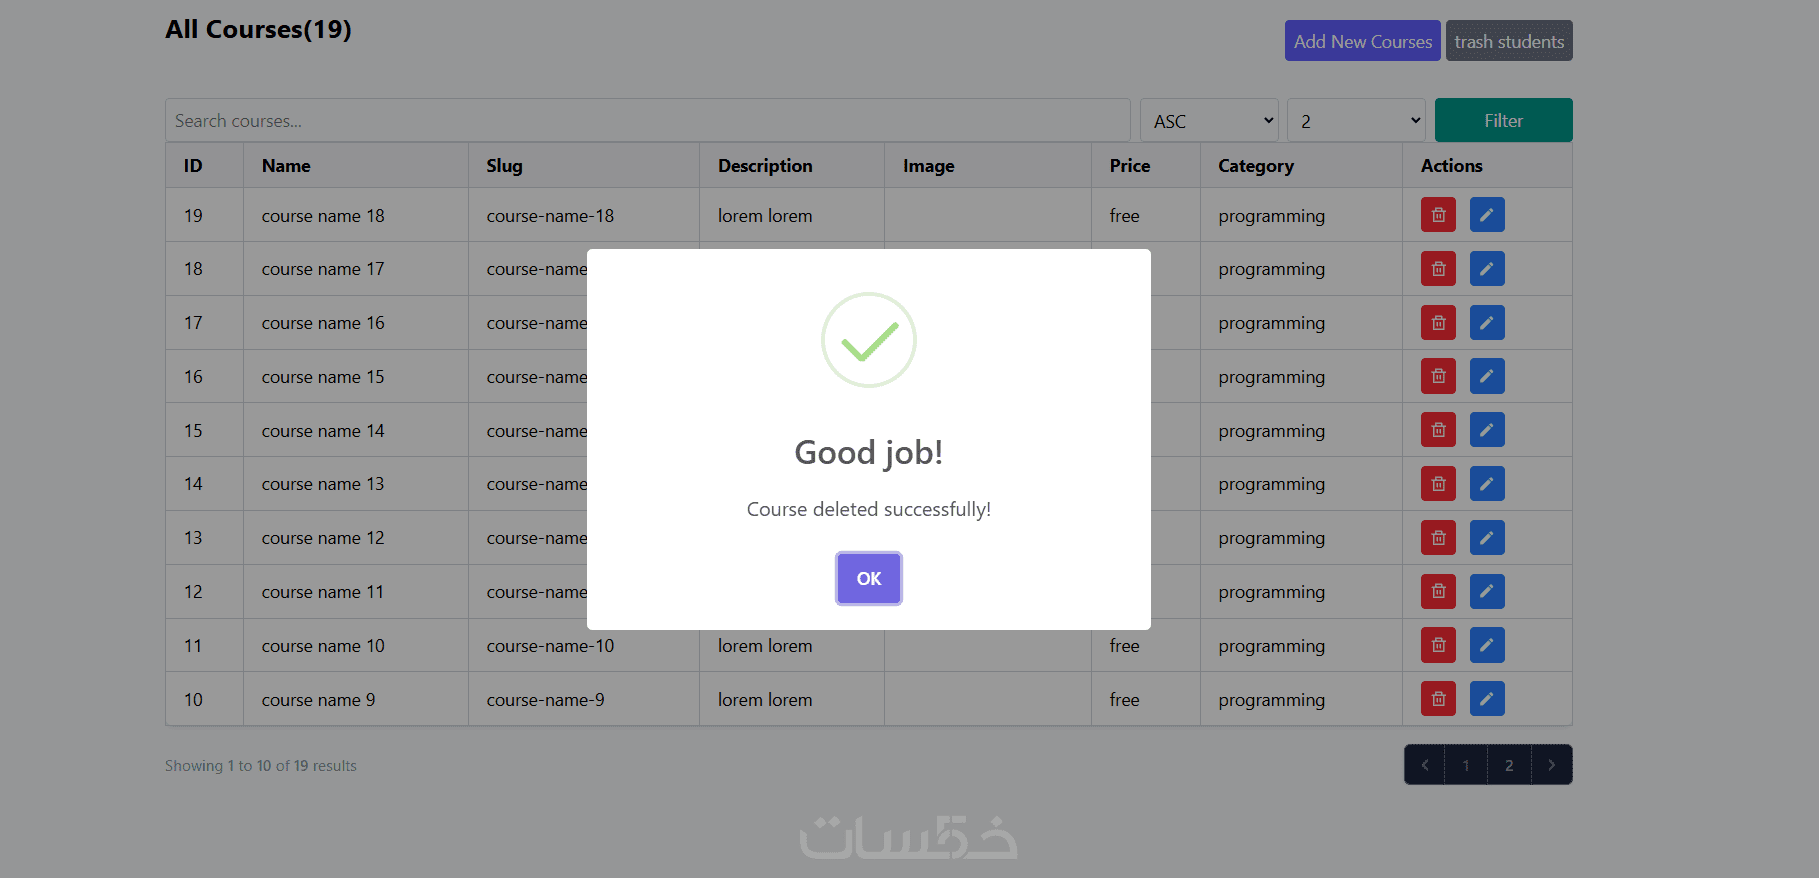Delete course name 13 using trash icon
The width and height of the screenshot is (1819, 878).
1438,484
